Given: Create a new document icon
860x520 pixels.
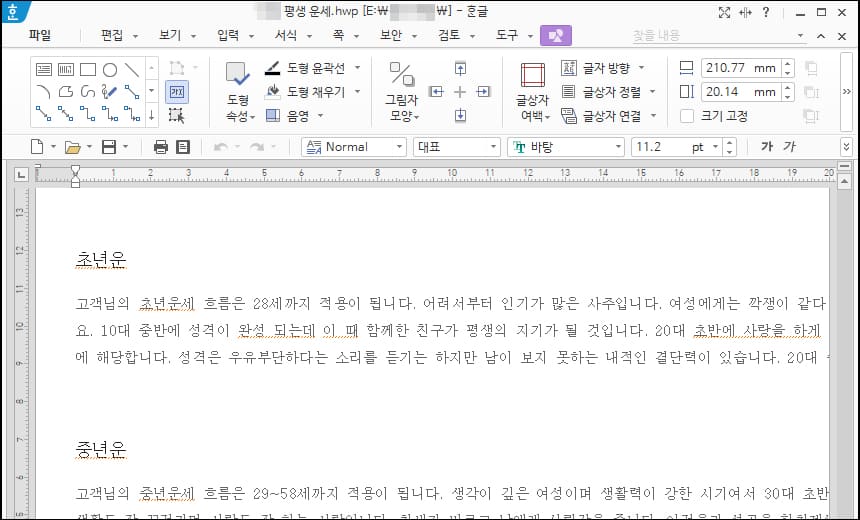Looking at the screenshot, I should [37, 146].
